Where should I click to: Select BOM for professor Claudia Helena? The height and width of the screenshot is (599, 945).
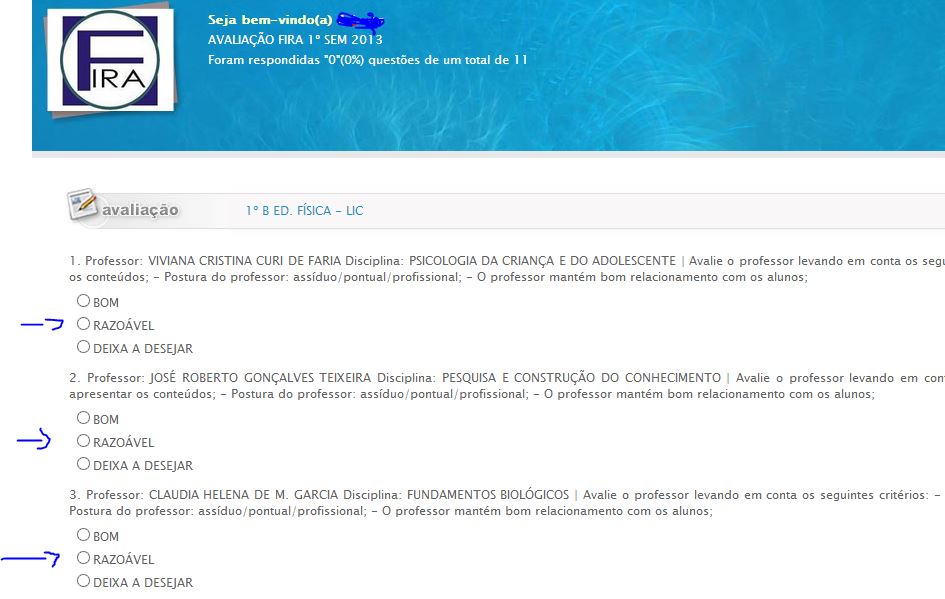[83, 534]
